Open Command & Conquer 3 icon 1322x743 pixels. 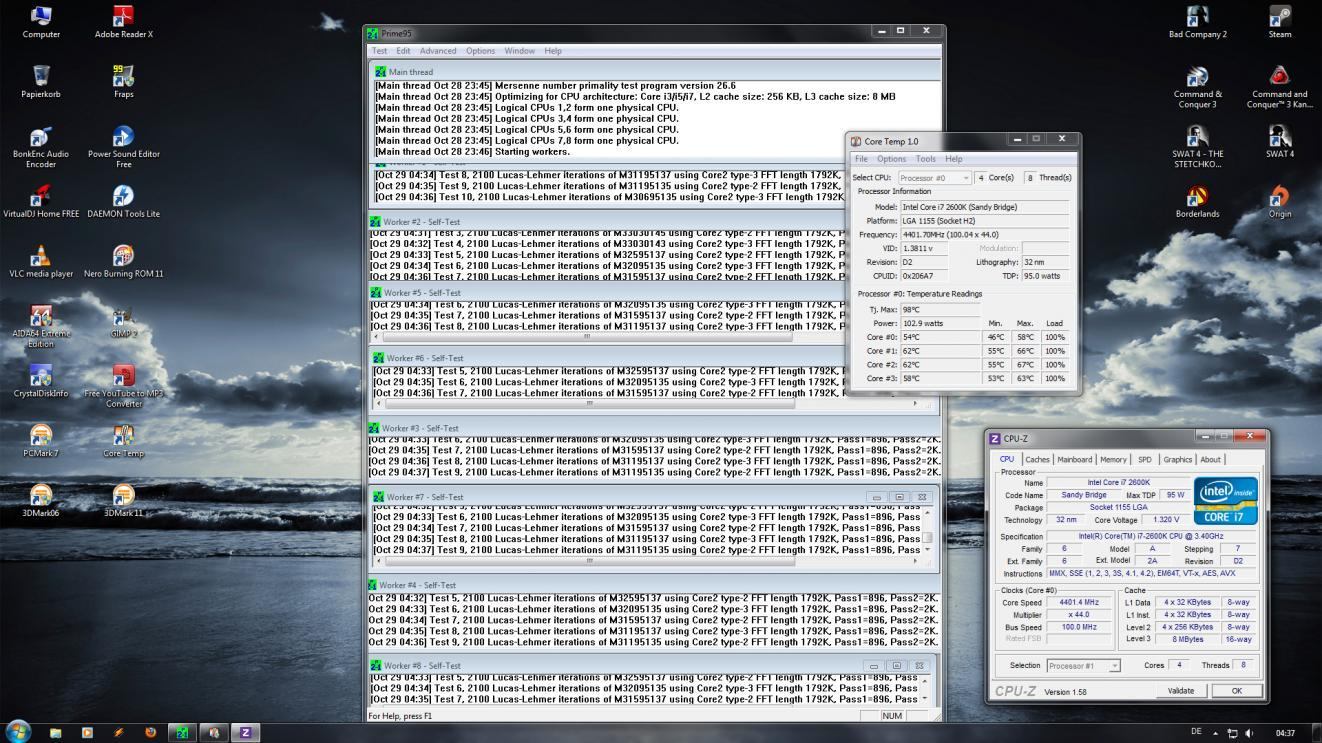tap(1197, 87)
